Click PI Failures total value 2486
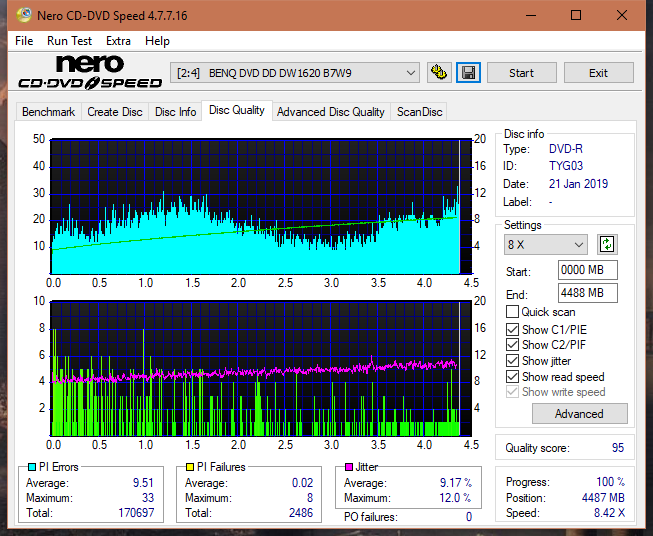The height and width of the screenshot is (536, 653). point(301,512)
